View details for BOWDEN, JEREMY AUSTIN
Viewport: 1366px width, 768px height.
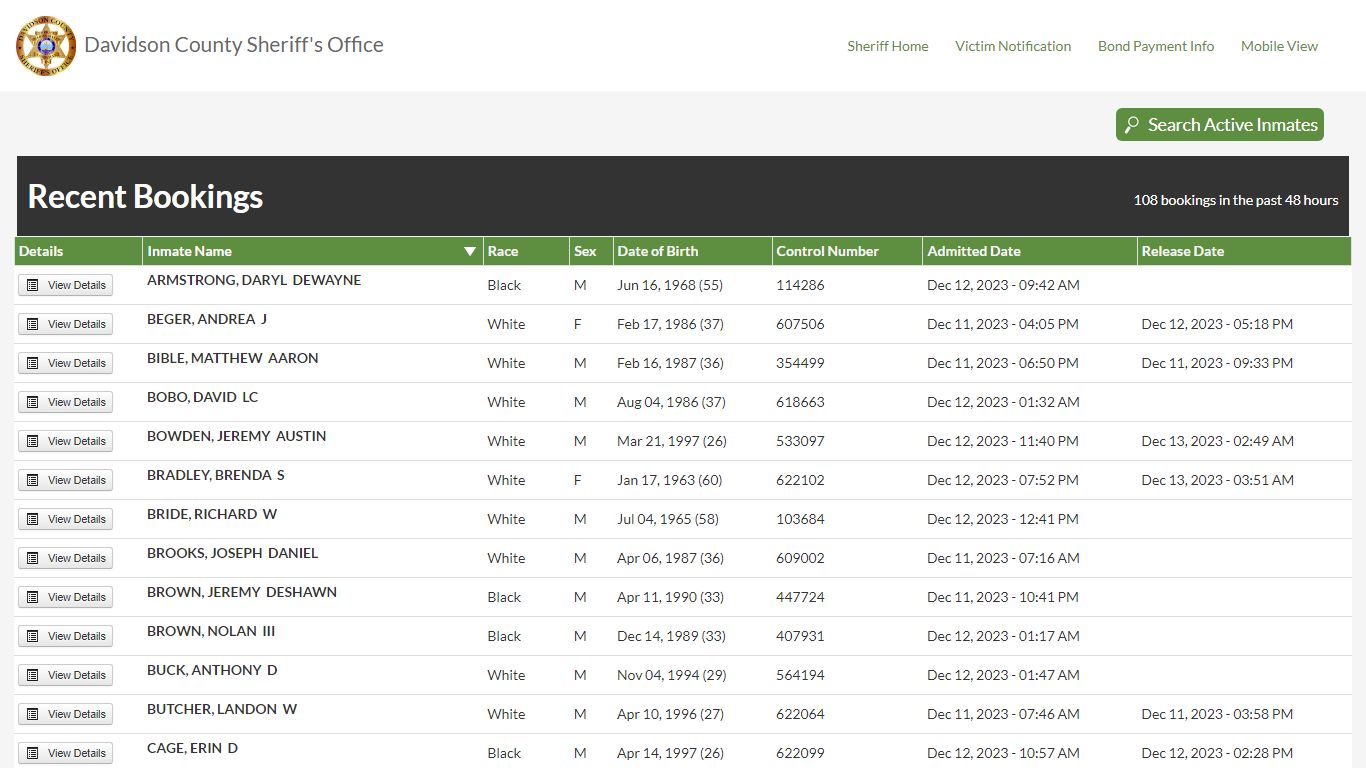[x=65, y=441]
